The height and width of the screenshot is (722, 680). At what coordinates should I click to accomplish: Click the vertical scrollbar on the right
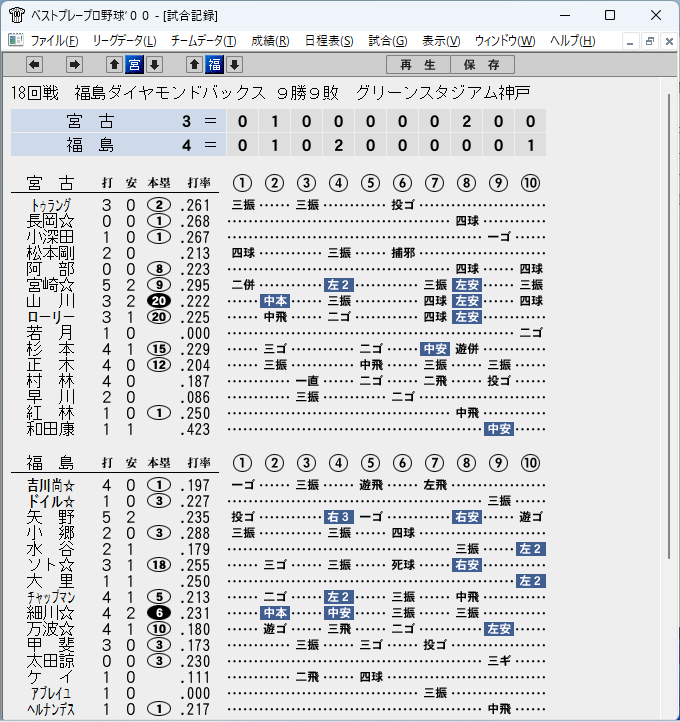669,327
